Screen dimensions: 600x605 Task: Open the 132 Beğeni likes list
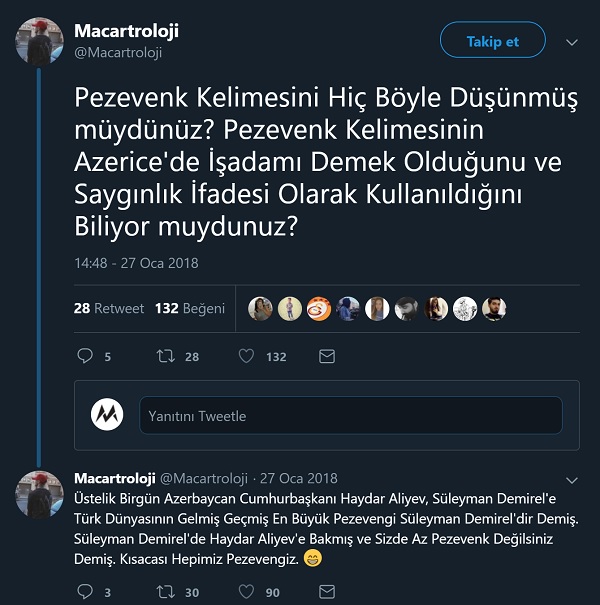(190, 308)
